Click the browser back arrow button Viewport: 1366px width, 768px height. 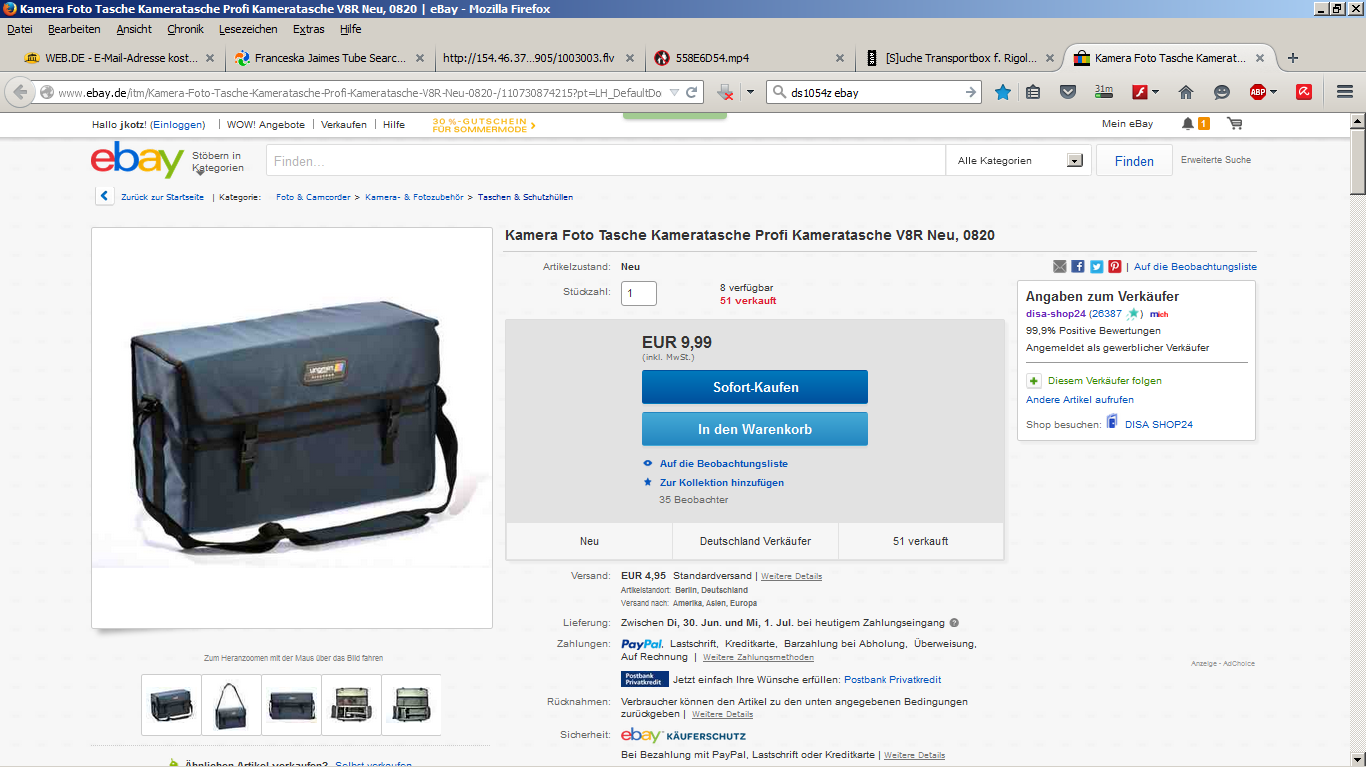pyautogui.click(x=20, y=92)
